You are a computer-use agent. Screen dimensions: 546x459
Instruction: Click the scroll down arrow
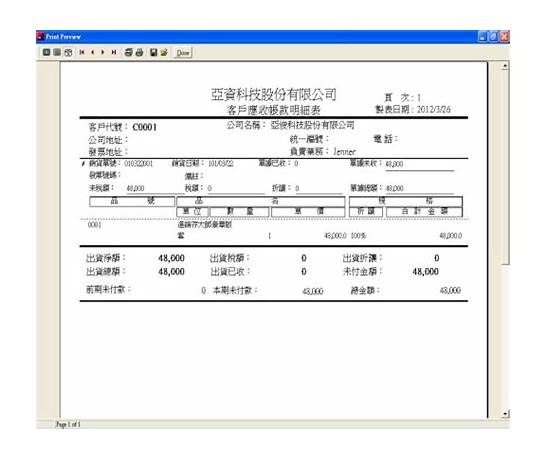505,414
